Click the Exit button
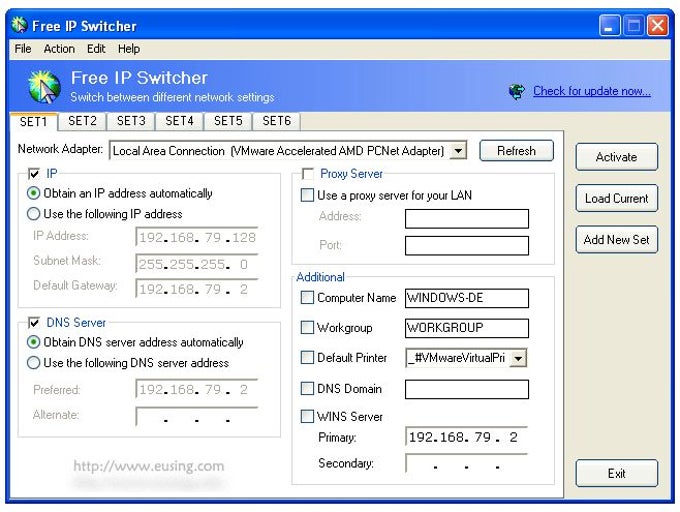The image size is (680, 512). click(616, 473)
